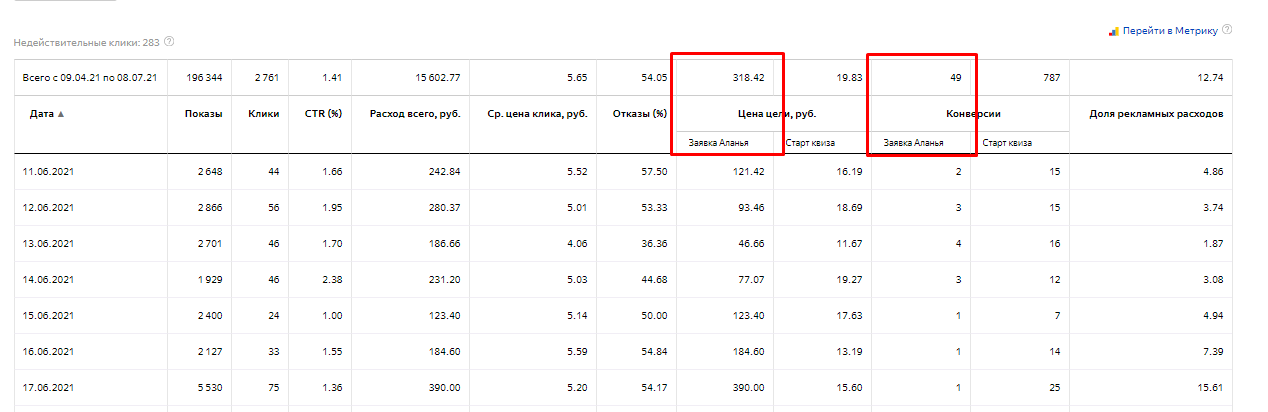Click help icon beside Недействительные клики
Image resolution: width=1268 pixels, height=412 pixels.
tap(169, 42)
